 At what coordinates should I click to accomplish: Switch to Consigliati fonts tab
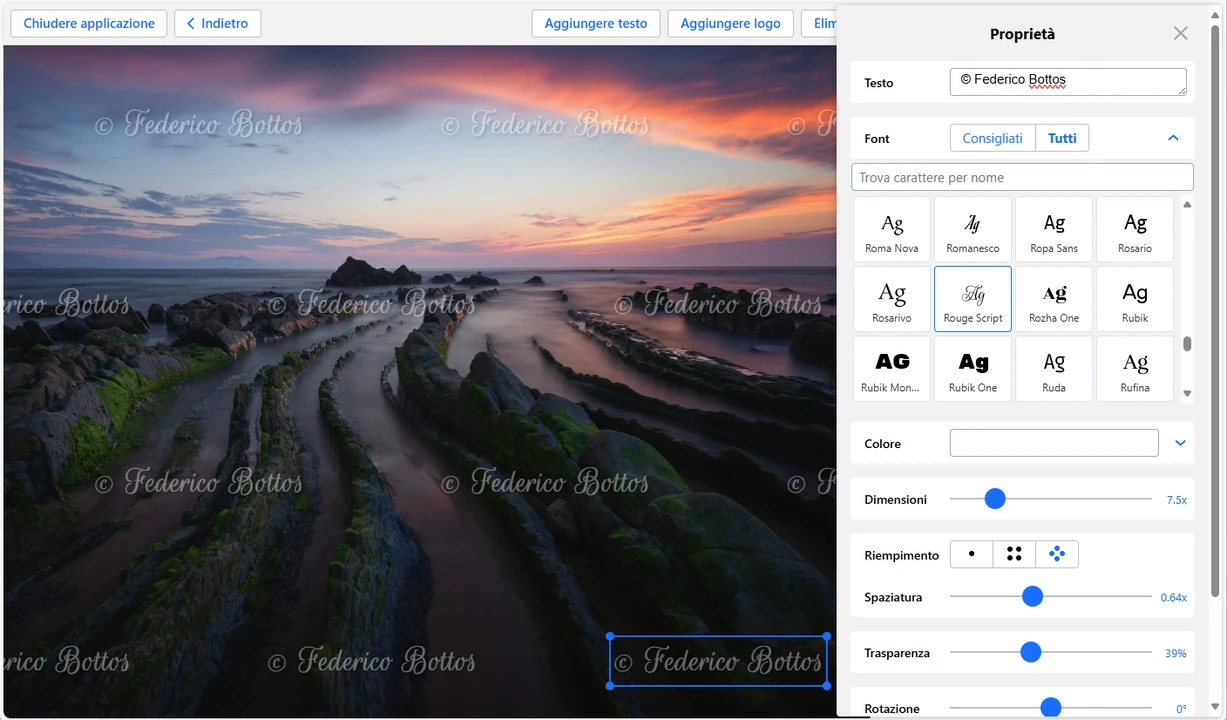(x=992, y=138)
